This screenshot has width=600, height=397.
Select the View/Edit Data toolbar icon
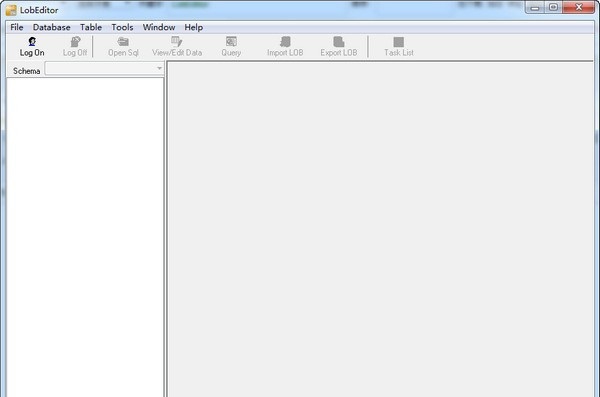pyautogui.click(x=176, y=41)
